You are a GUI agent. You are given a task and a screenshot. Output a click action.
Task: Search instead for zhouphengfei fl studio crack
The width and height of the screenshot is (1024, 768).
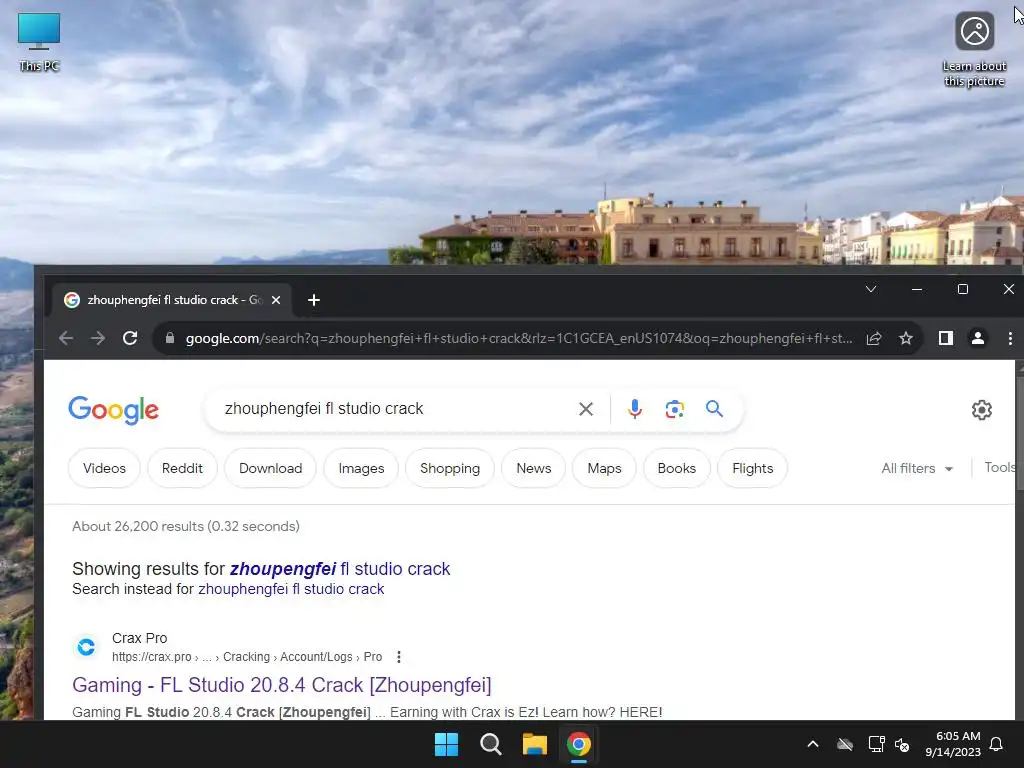tap(291, 589)
